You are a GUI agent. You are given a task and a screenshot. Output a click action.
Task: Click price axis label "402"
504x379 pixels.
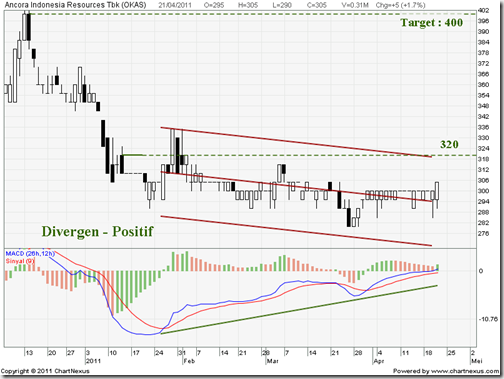(483, 10)
